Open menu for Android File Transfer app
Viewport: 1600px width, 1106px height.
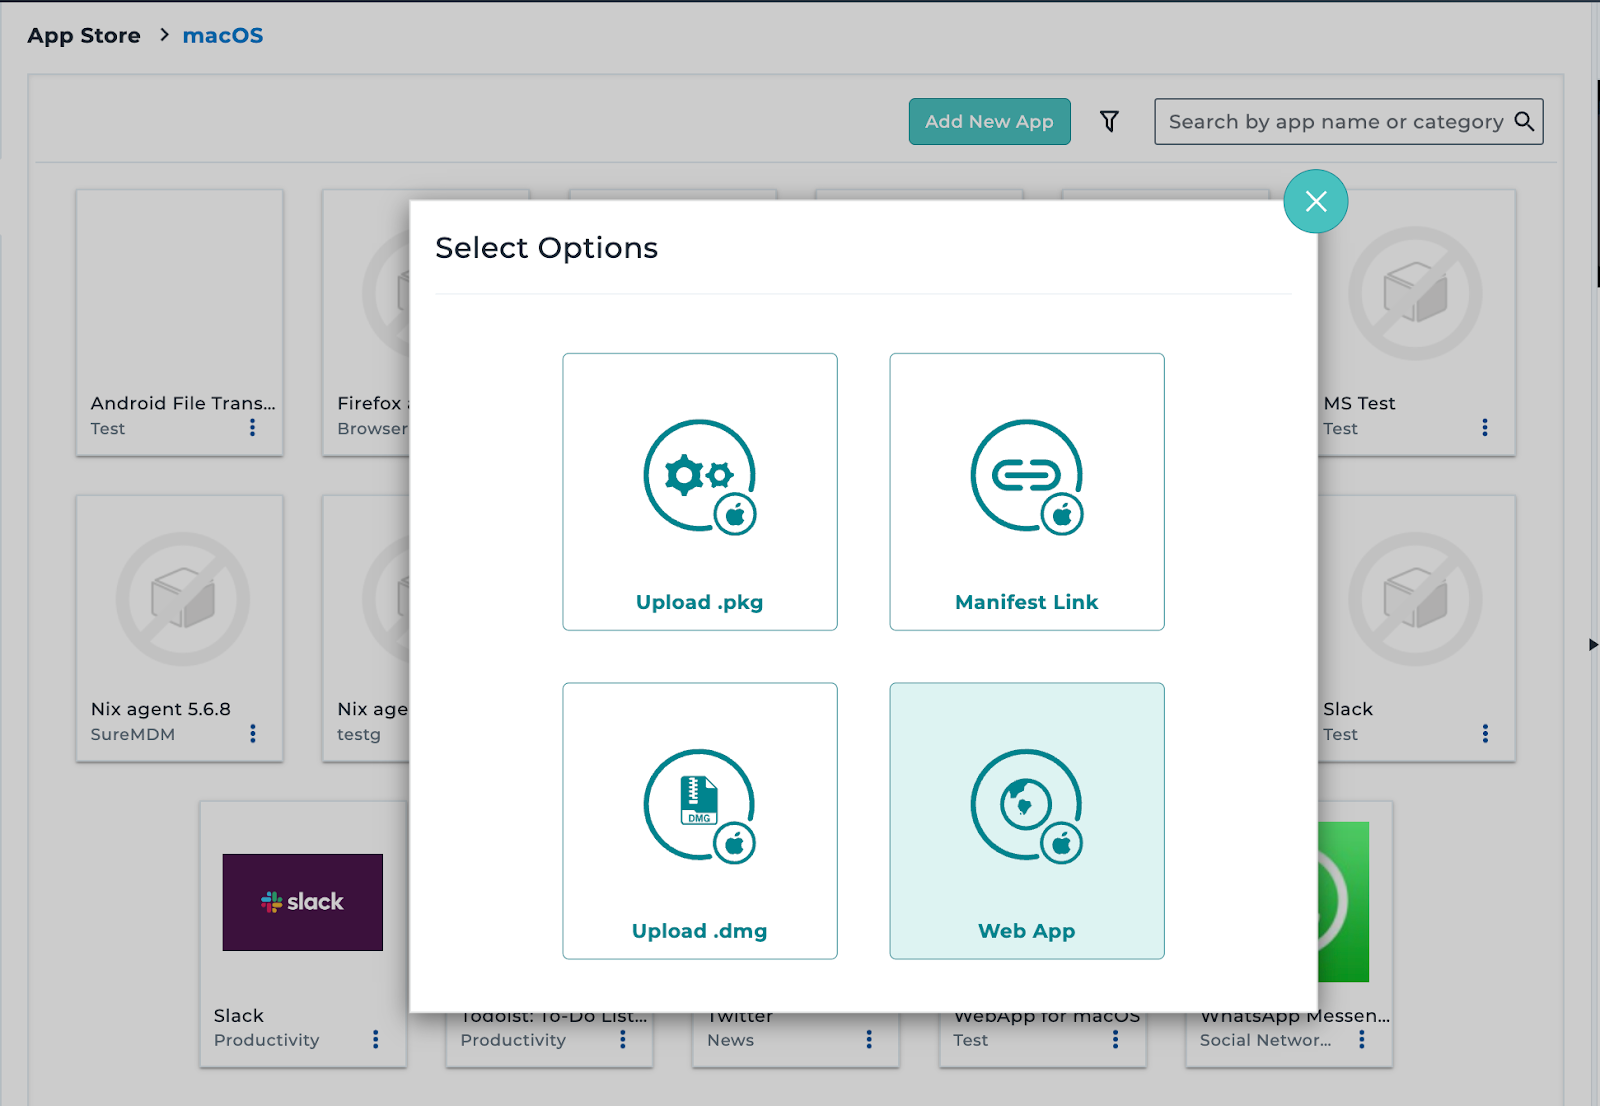click(x=253, y=428)
